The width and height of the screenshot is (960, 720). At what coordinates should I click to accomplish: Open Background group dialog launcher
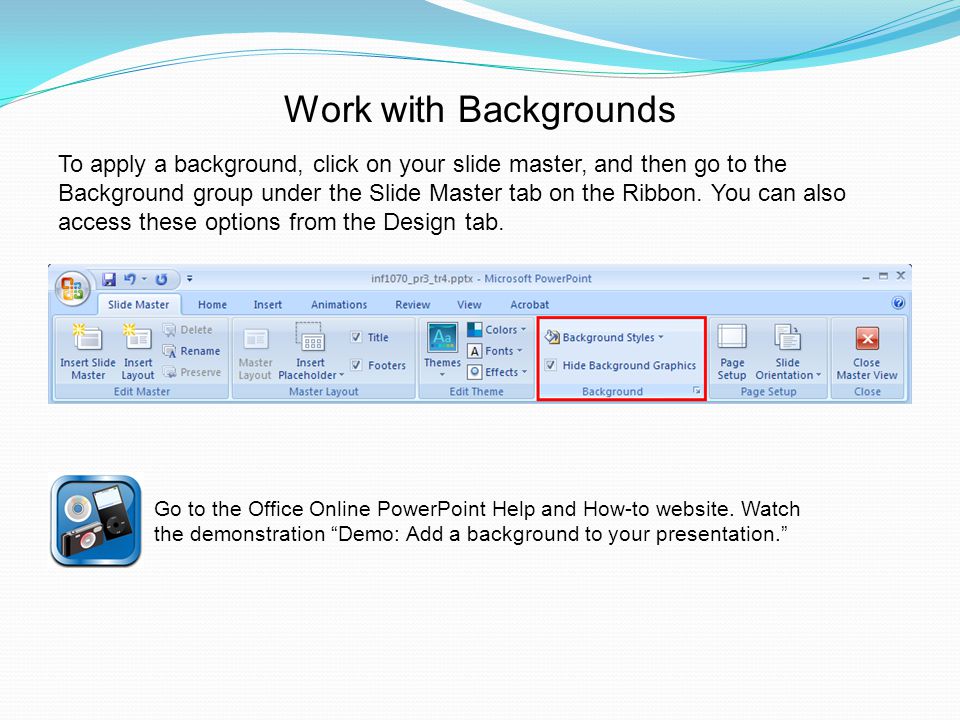(x=696, y=391)
